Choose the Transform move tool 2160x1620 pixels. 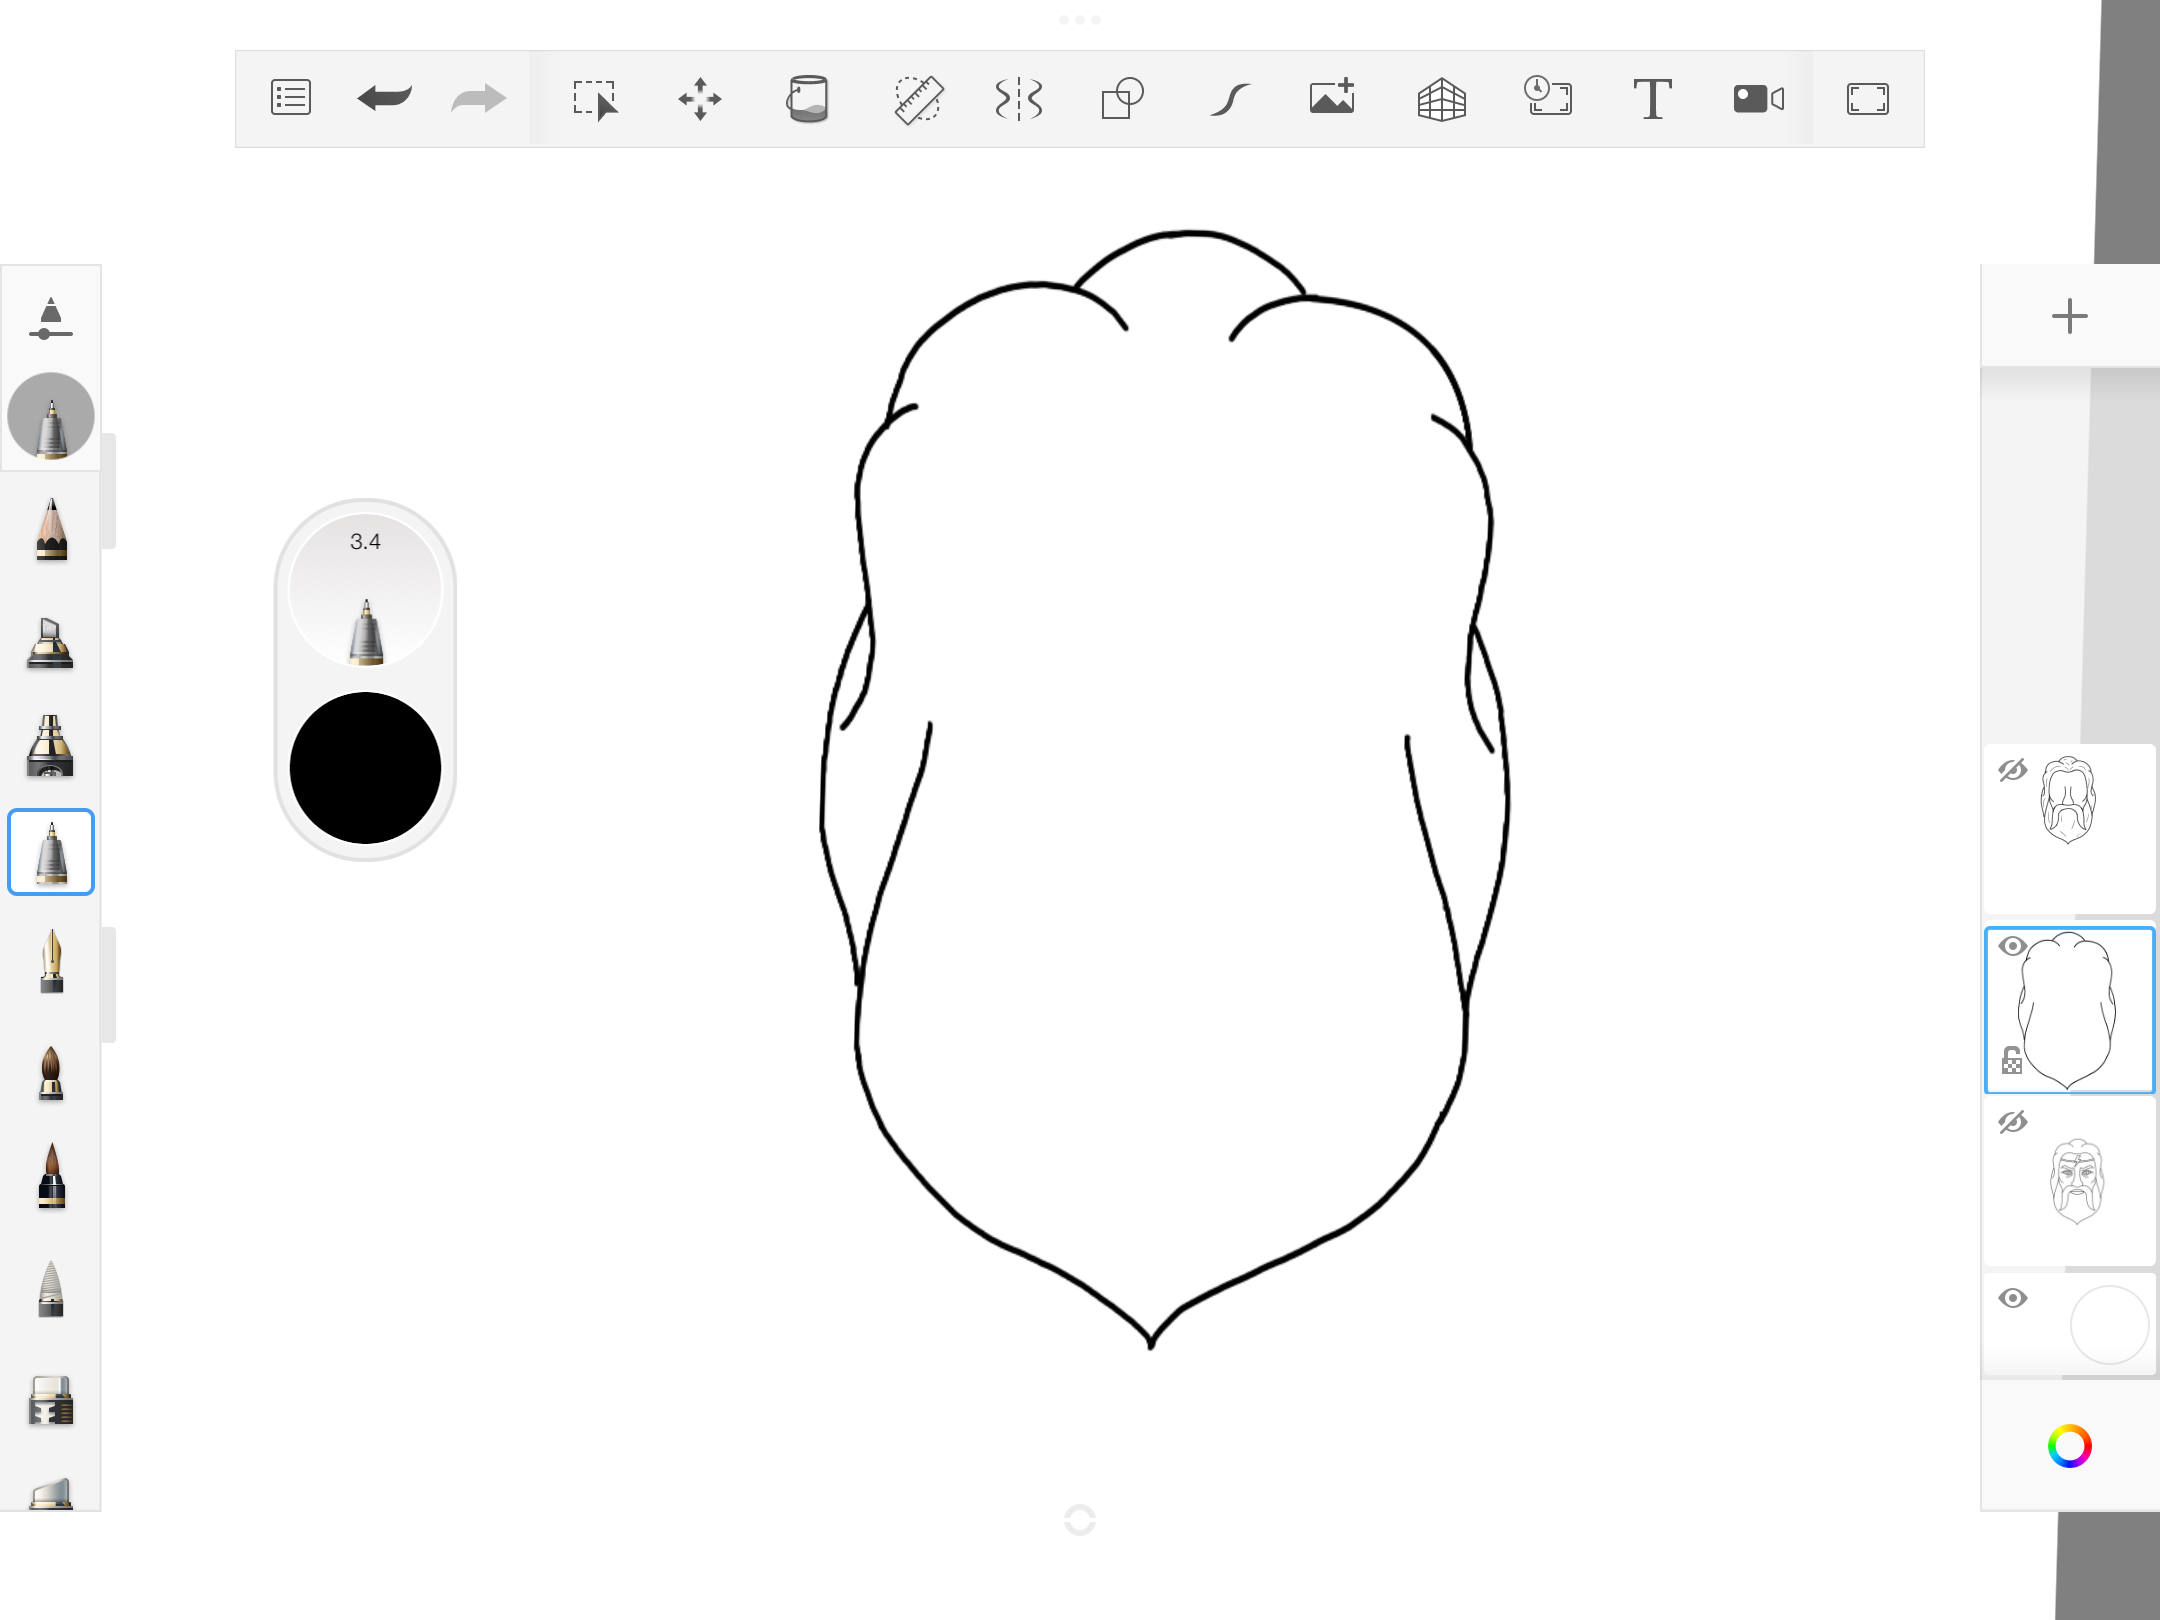tap(699, 98)
